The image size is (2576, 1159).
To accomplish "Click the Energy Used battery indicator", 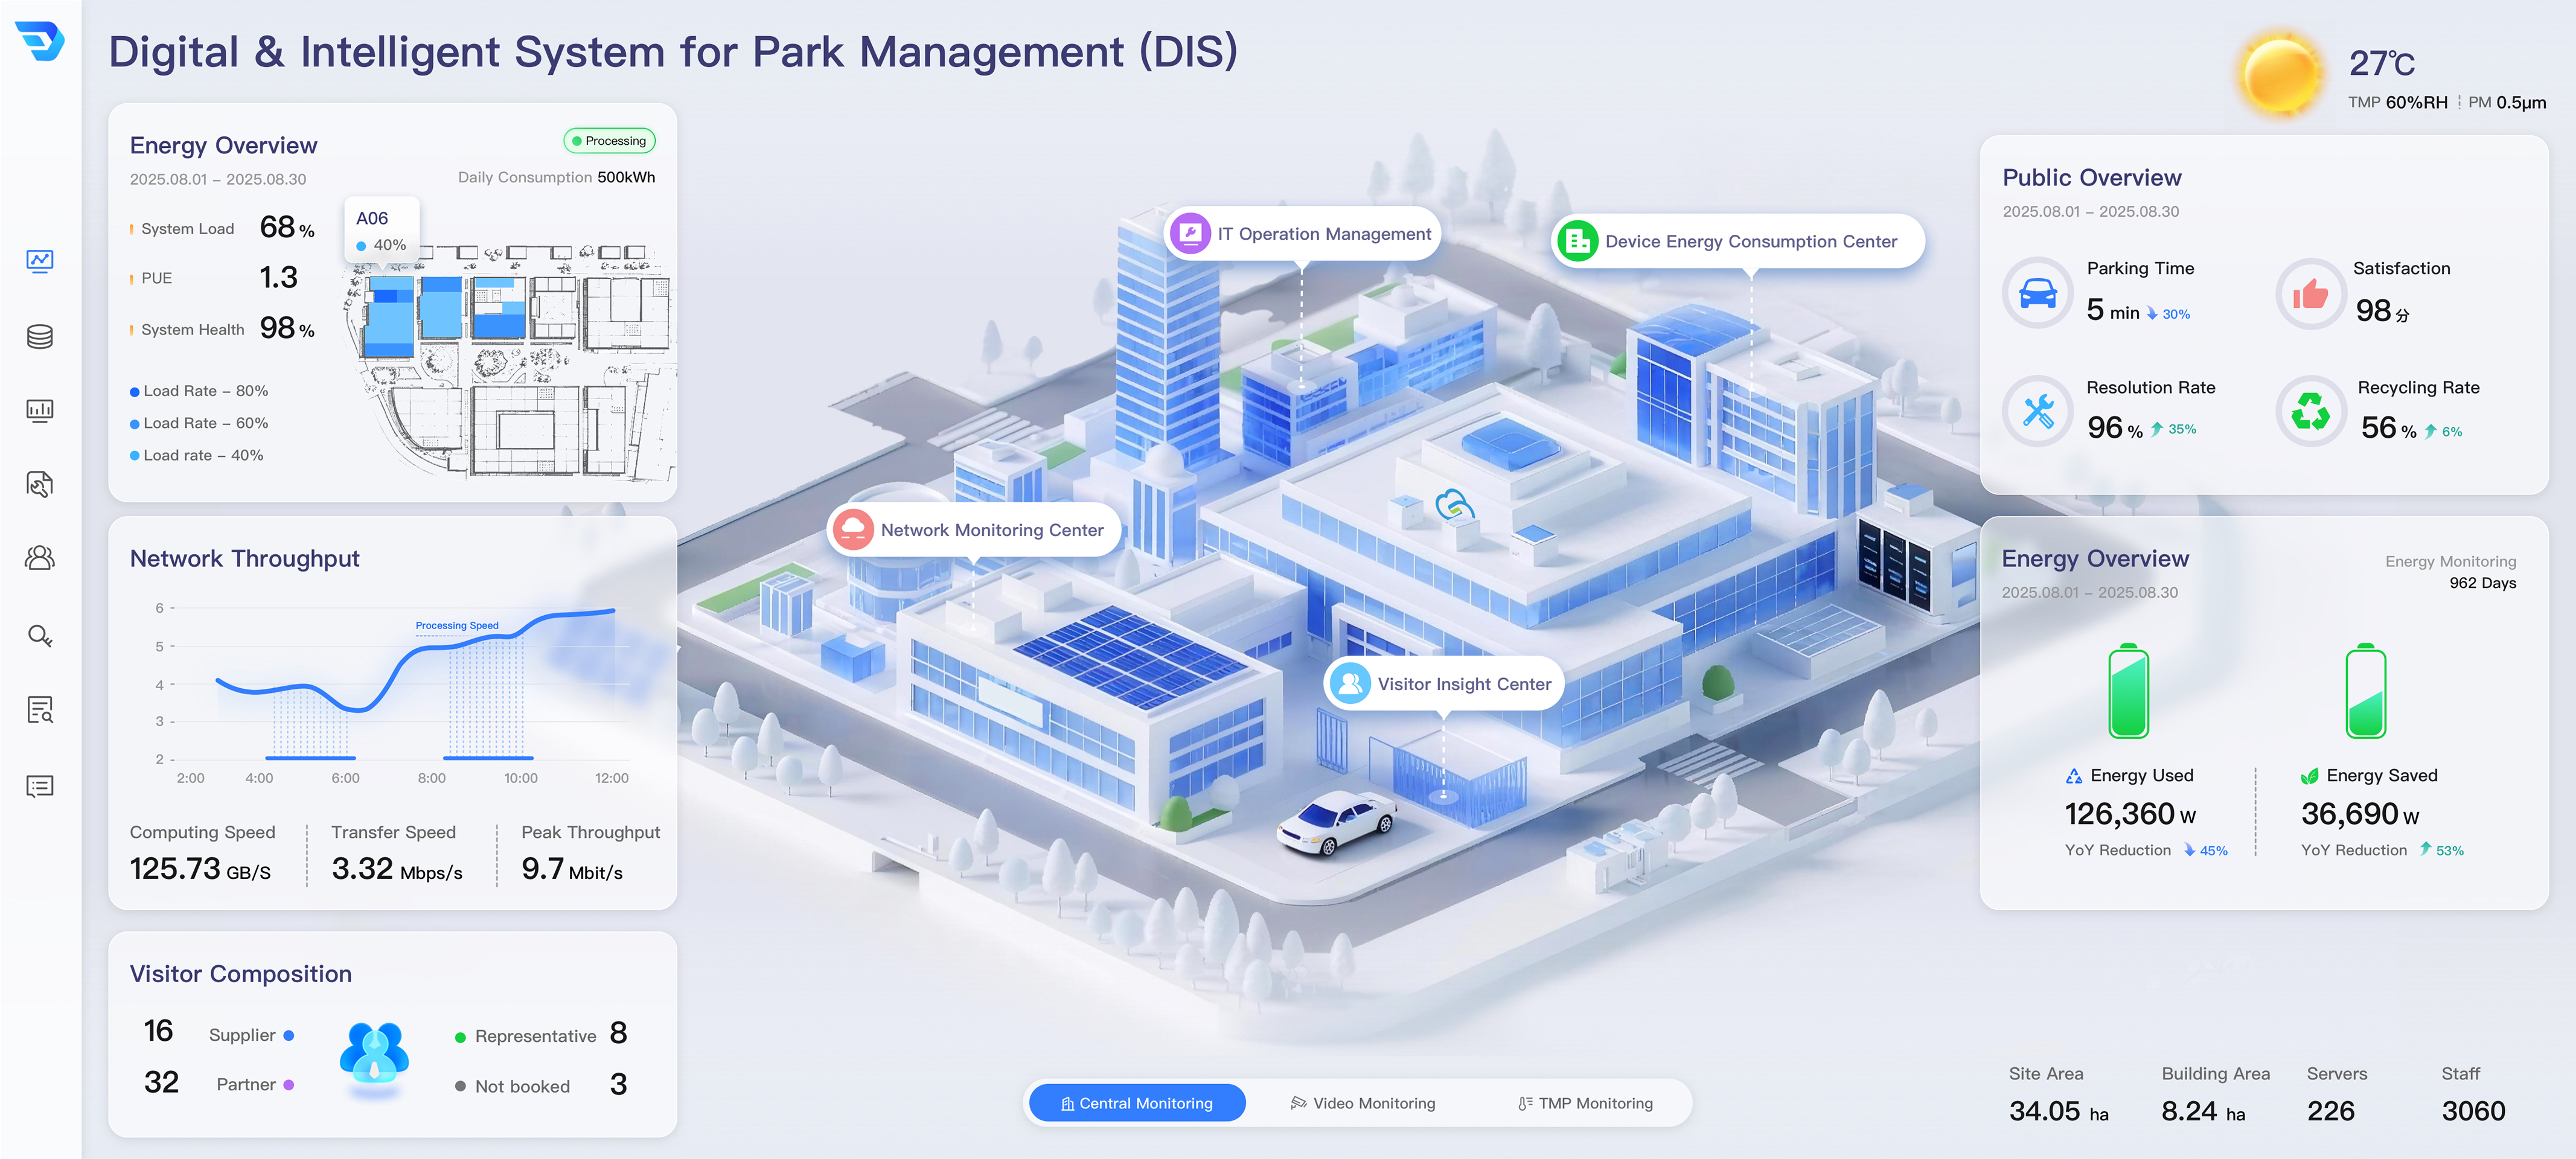I will click(2128, 692).
